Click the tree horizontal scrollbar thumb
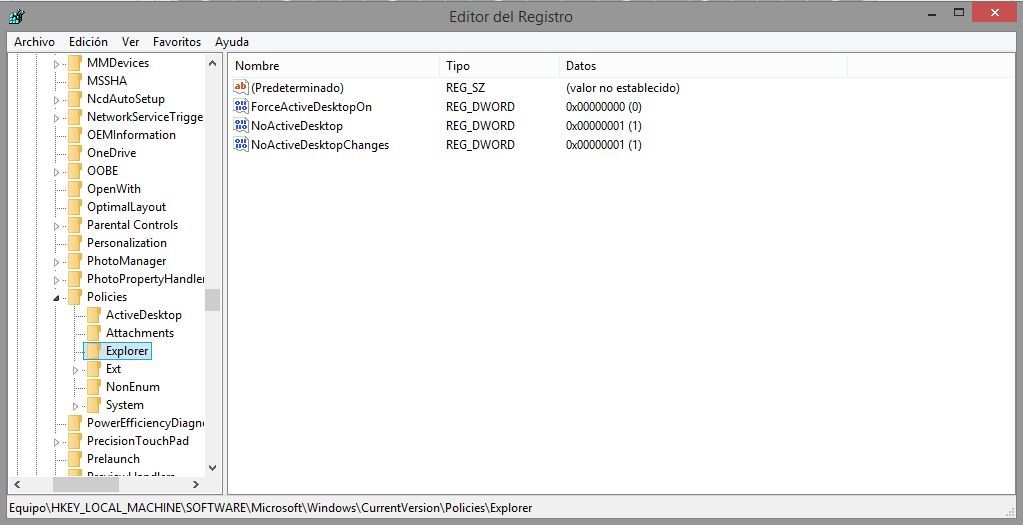 86,485
